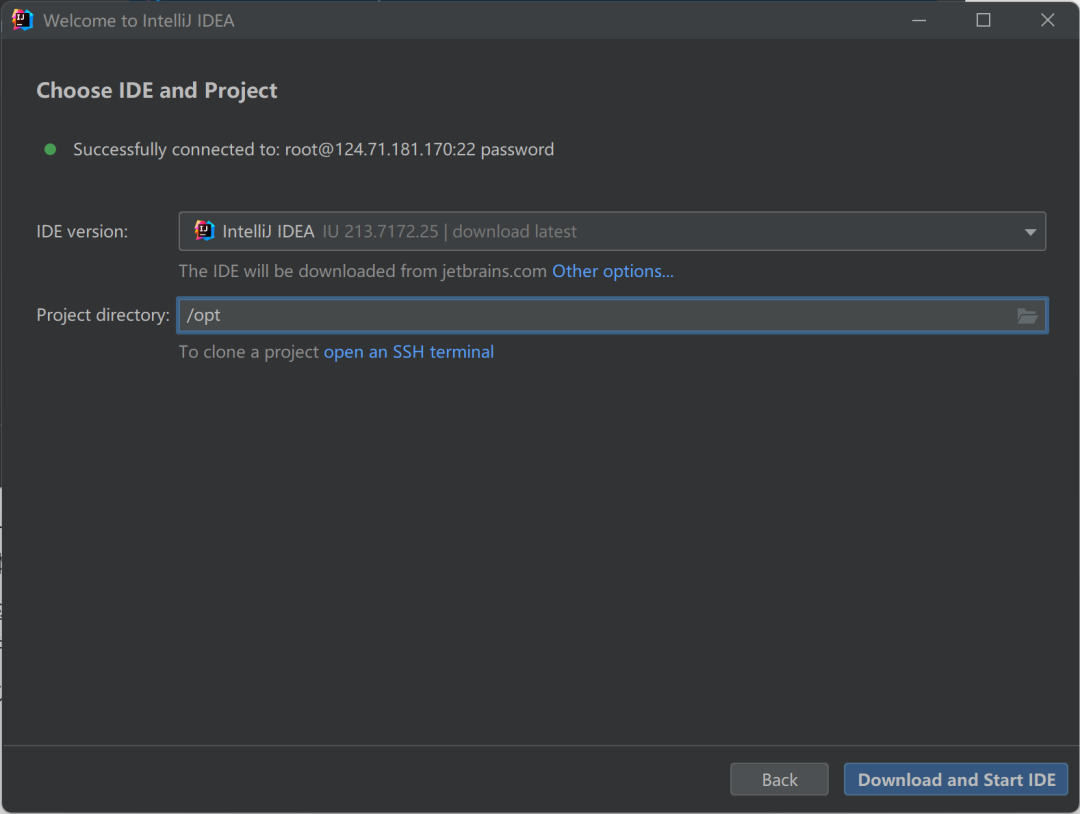This screenshot has width=1080, height=814.
Task: Click the Project directory: label
Action: (x=103, y=315)
